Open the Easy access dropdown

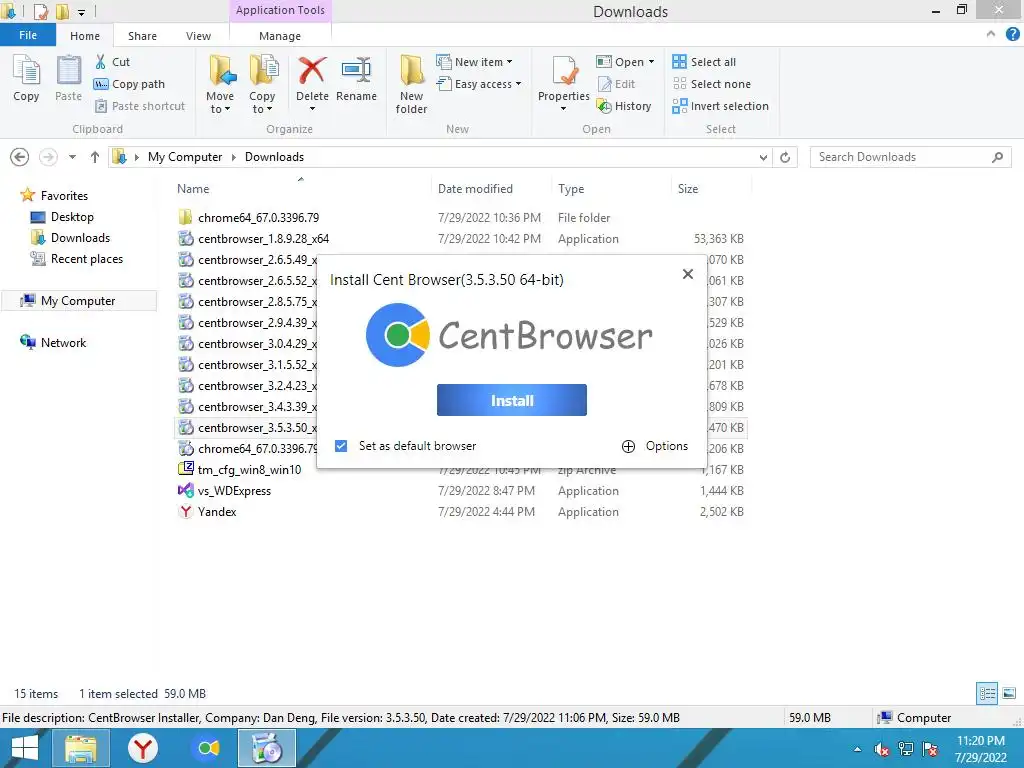click(x=479, y=84)
